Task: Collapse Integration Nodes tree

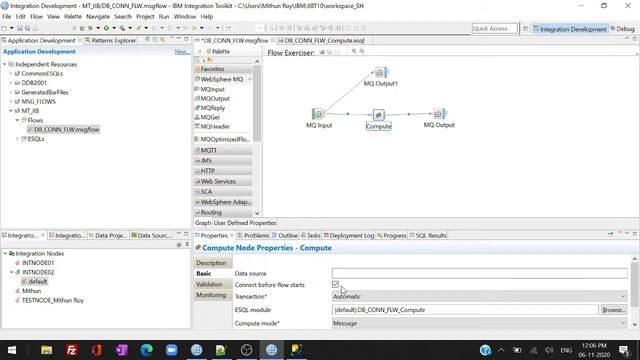Action: click(x=5, y=253)
